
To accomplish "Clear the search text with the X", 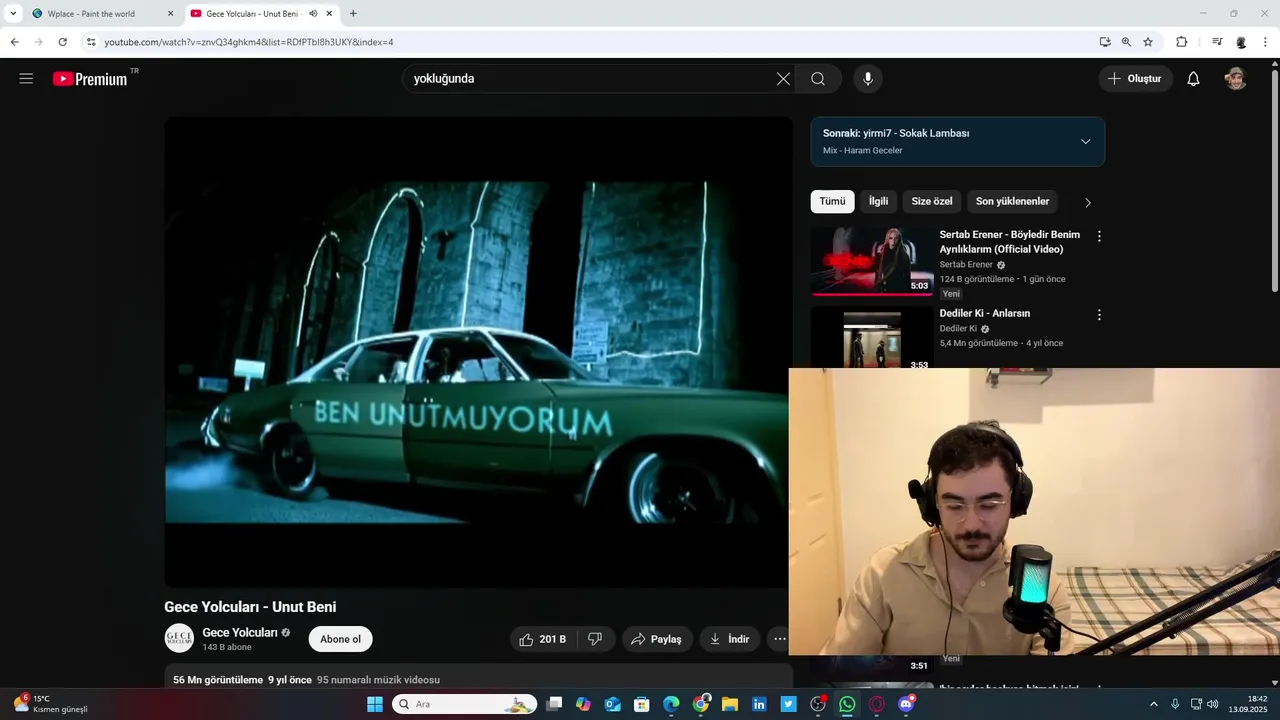I will [x=783, y=79].
